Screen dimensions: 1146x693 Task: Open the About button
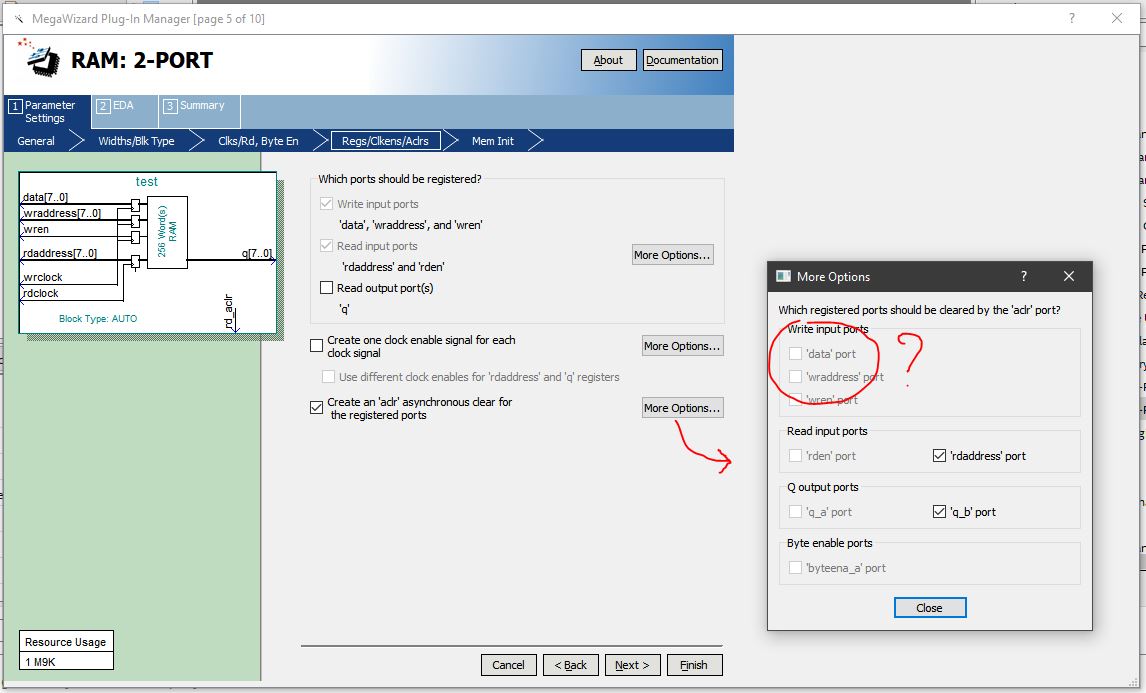click(x=609, y=60)
